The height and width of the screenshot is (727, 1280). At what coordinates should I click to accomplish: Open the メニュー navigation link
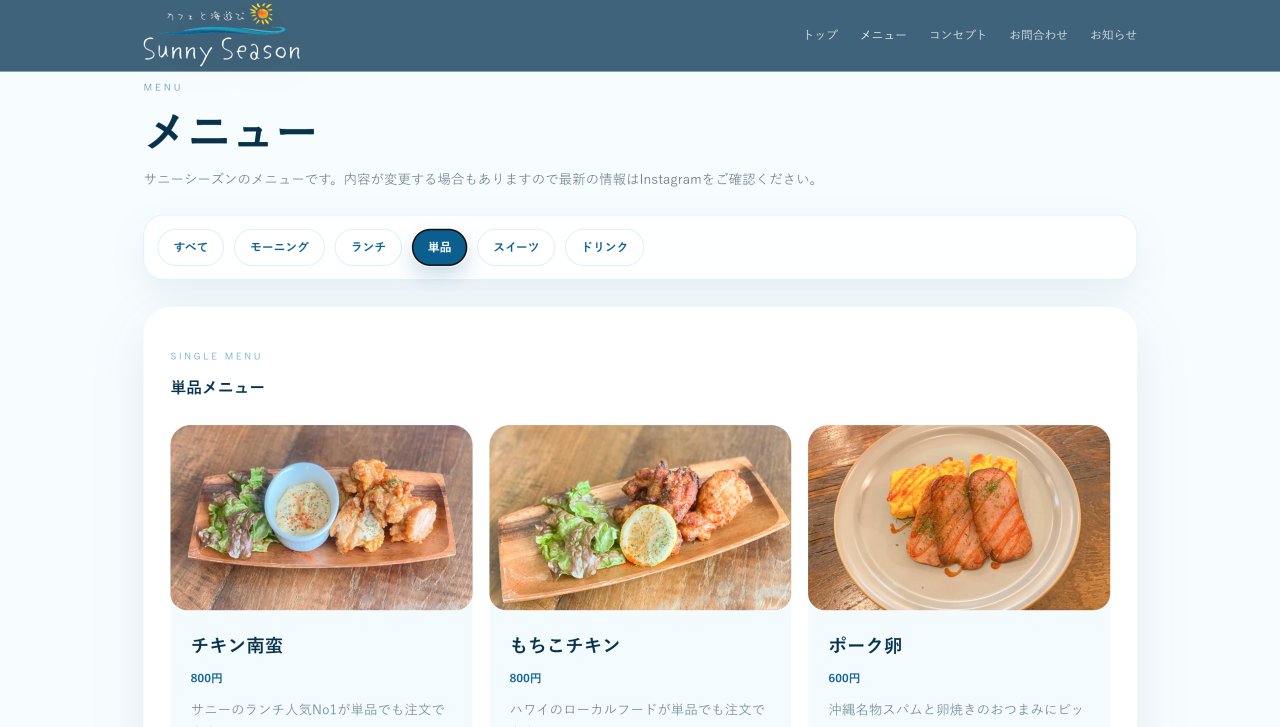(883, 35)
